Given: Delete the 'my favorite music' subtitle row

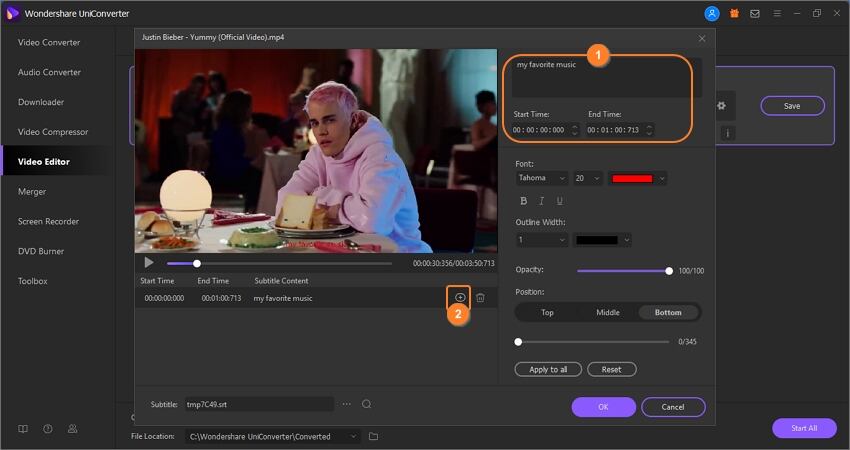Looking at the screenshot, I should coord(480,298).
